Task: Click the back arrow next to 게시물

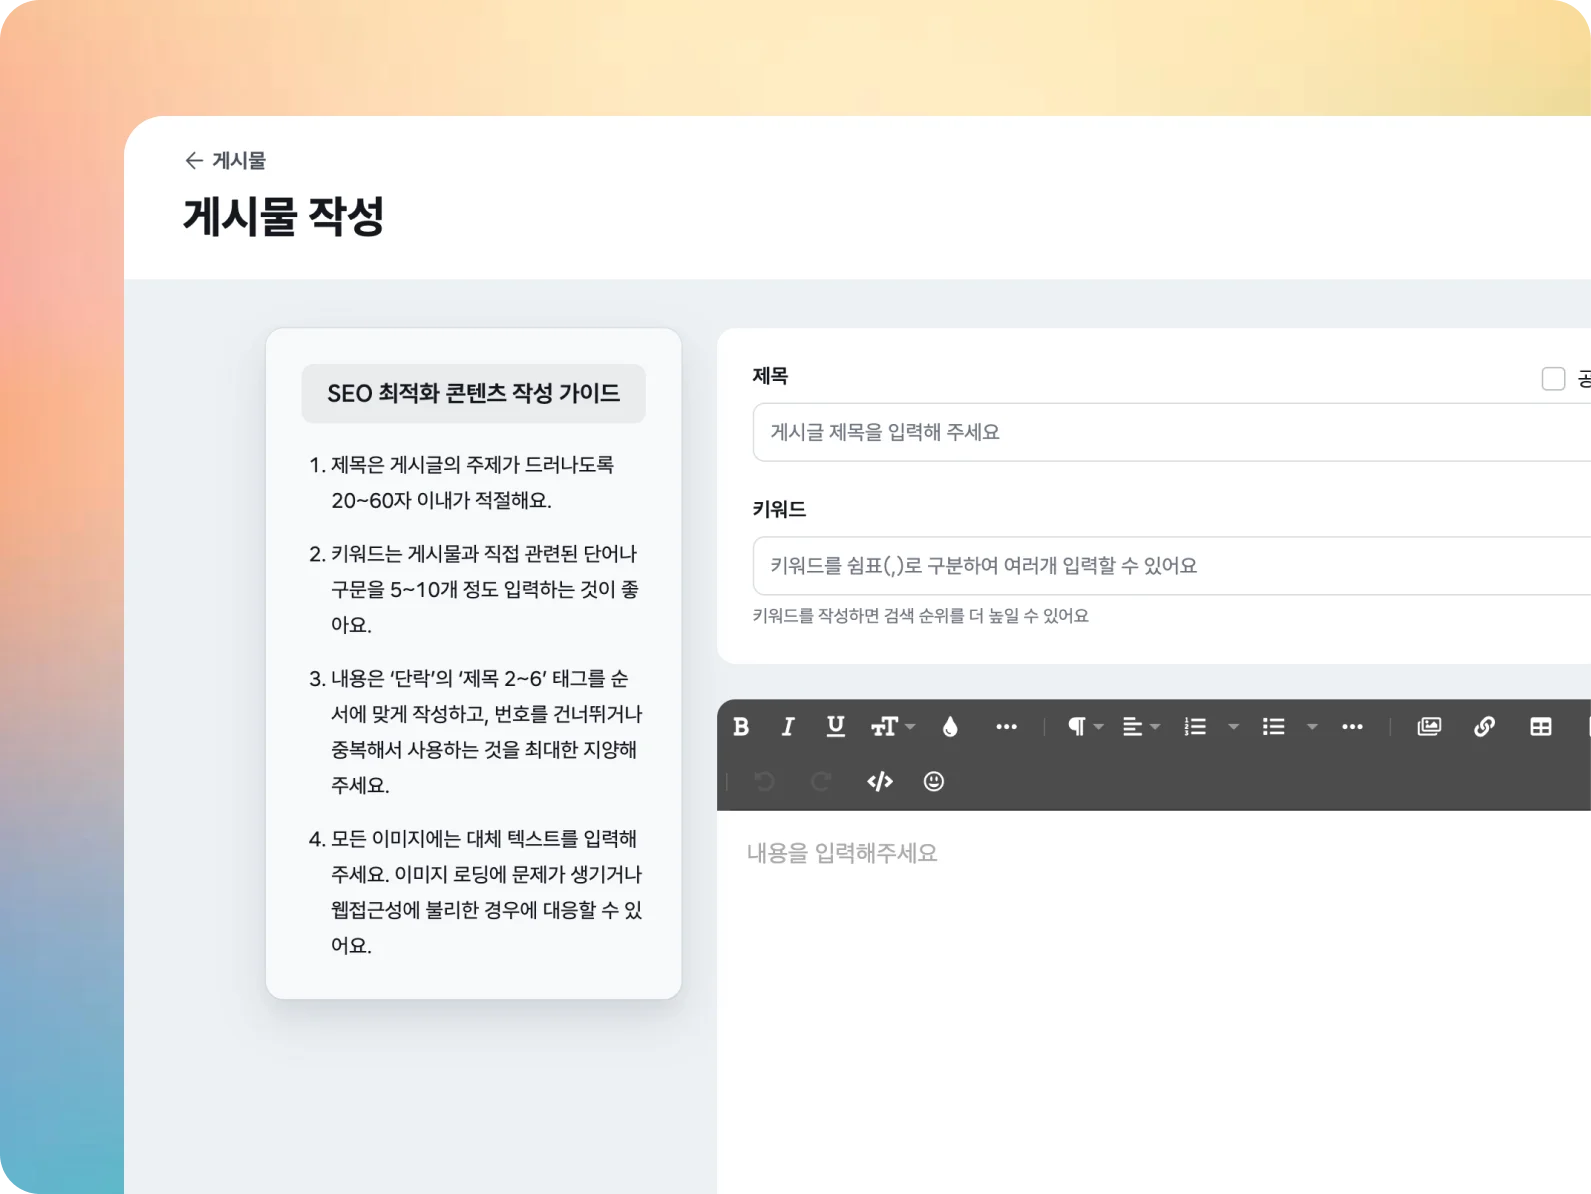Action: 194,160
